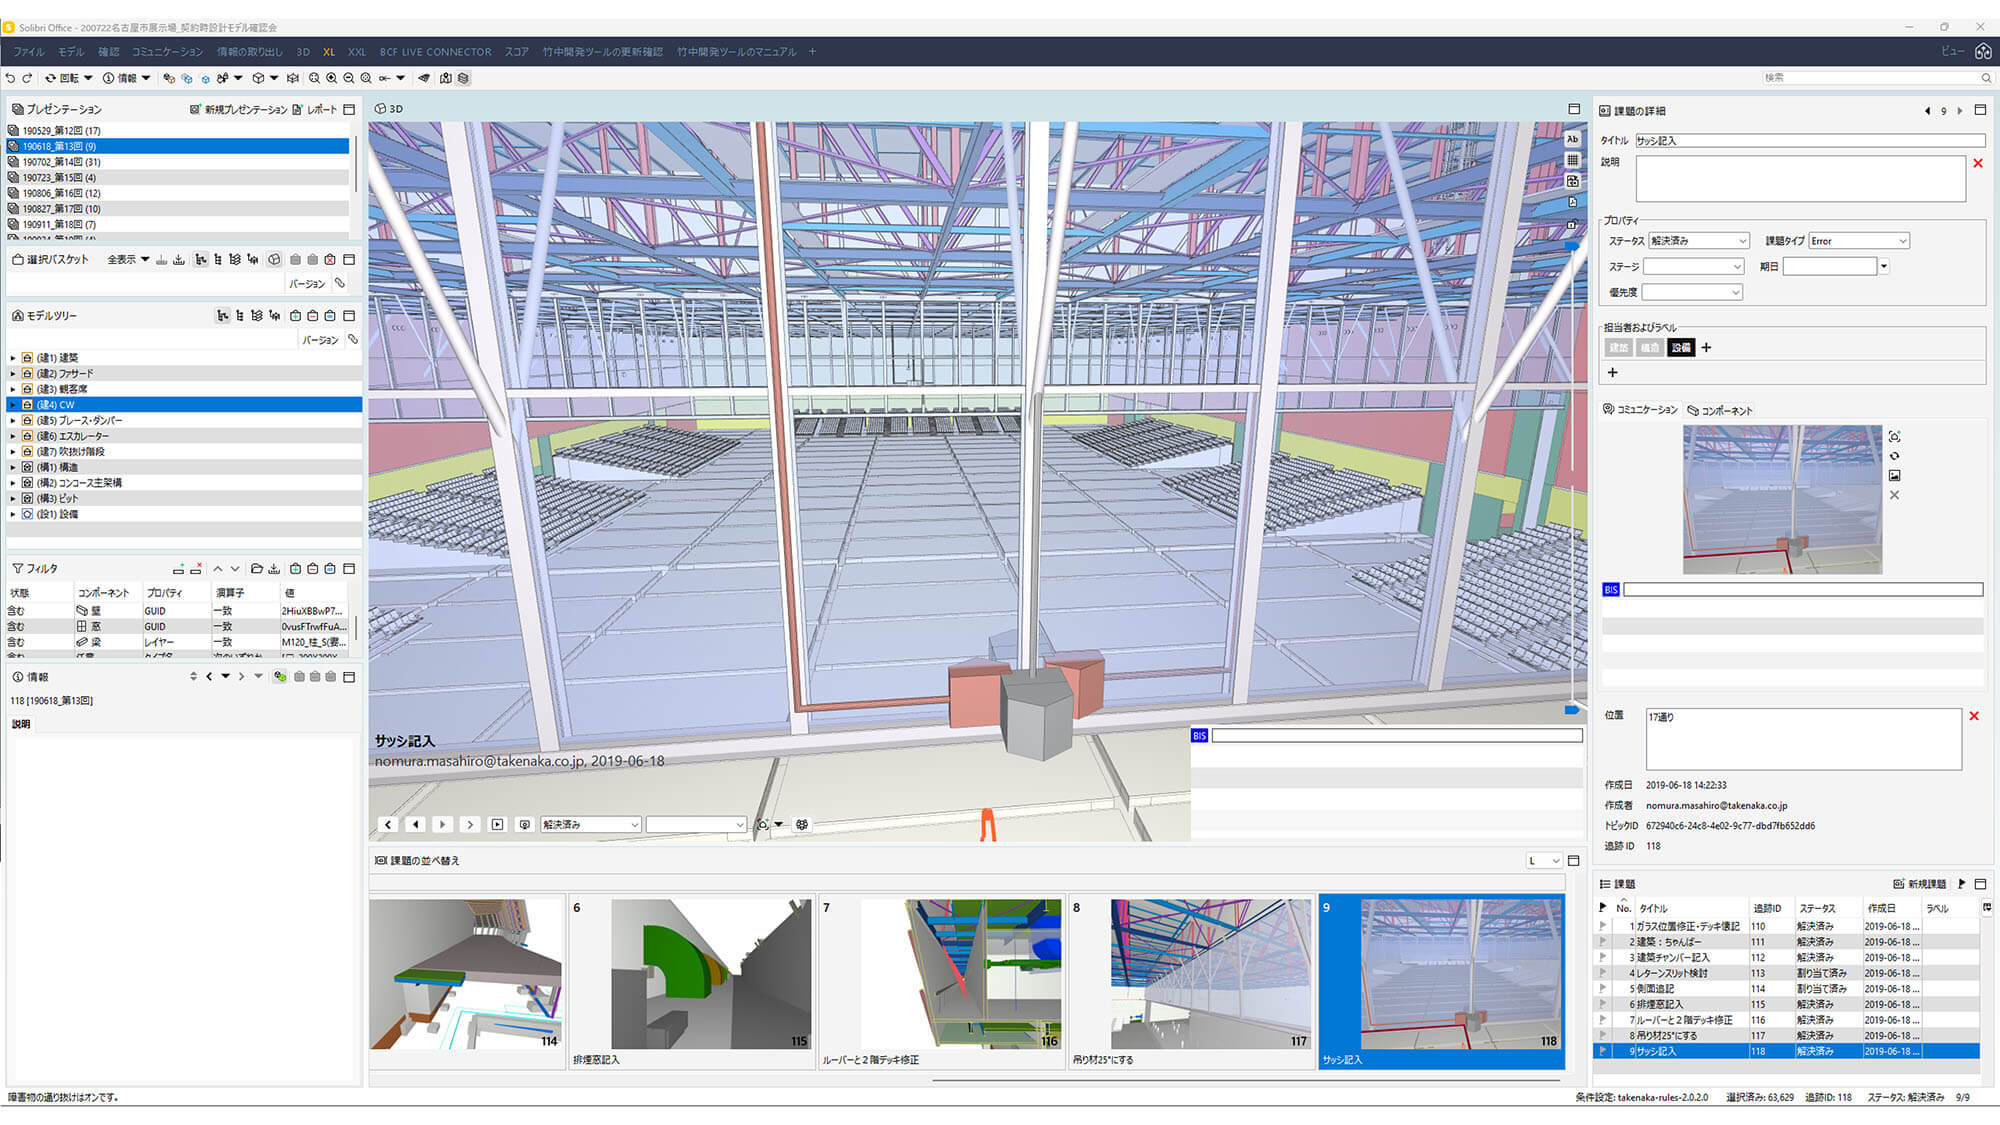Click the redo arrow icon
Screen dimensions: 2000x1125
[x=27, y=78]
